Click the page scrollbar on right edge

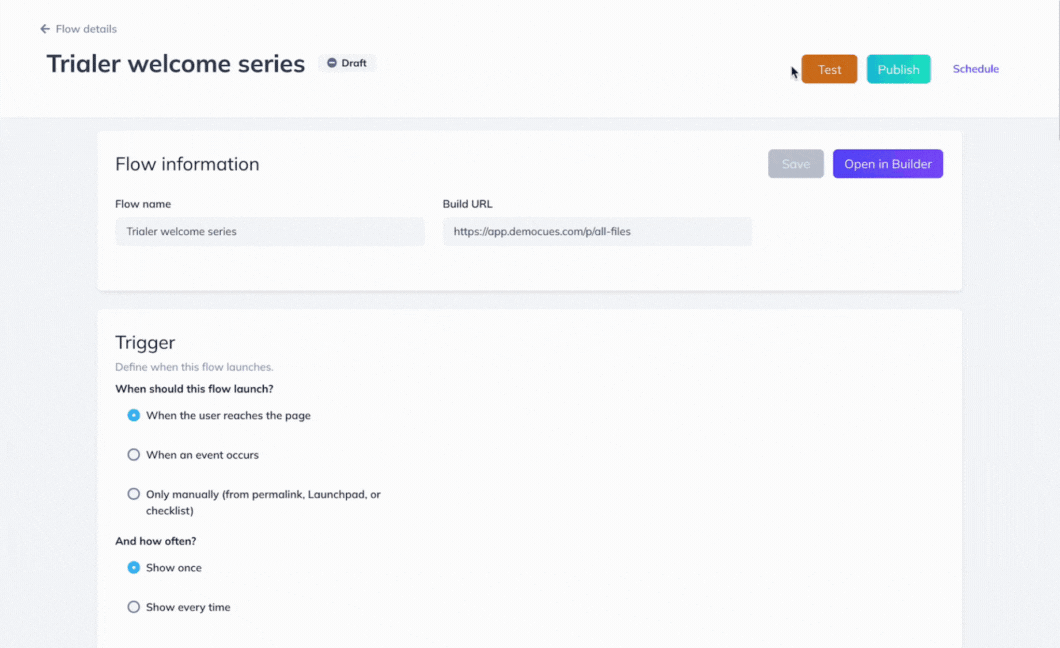(1058, 68)
